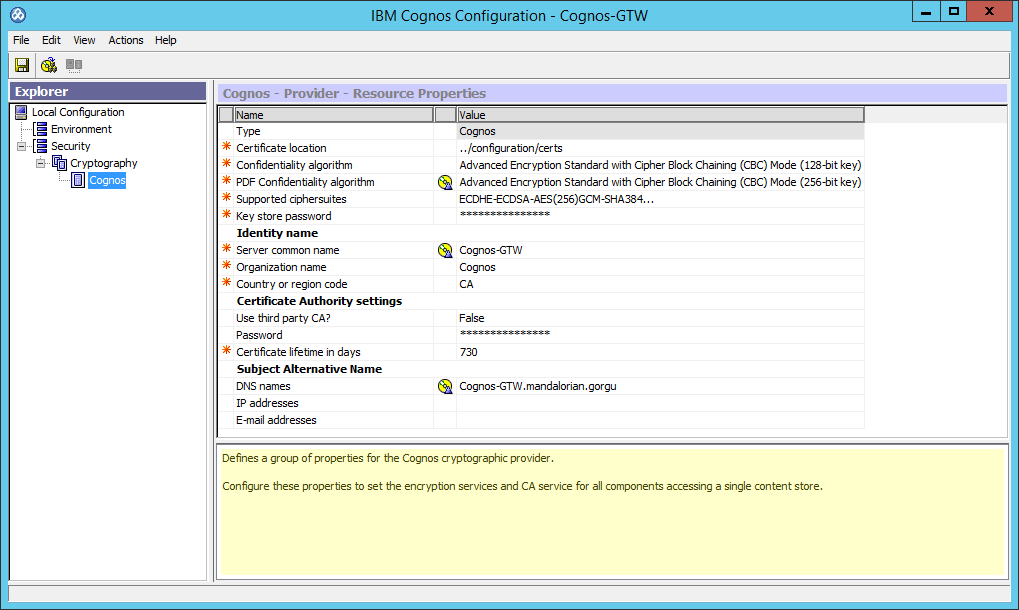Click the empty IP addresses value field

click(x=660, y=403)
